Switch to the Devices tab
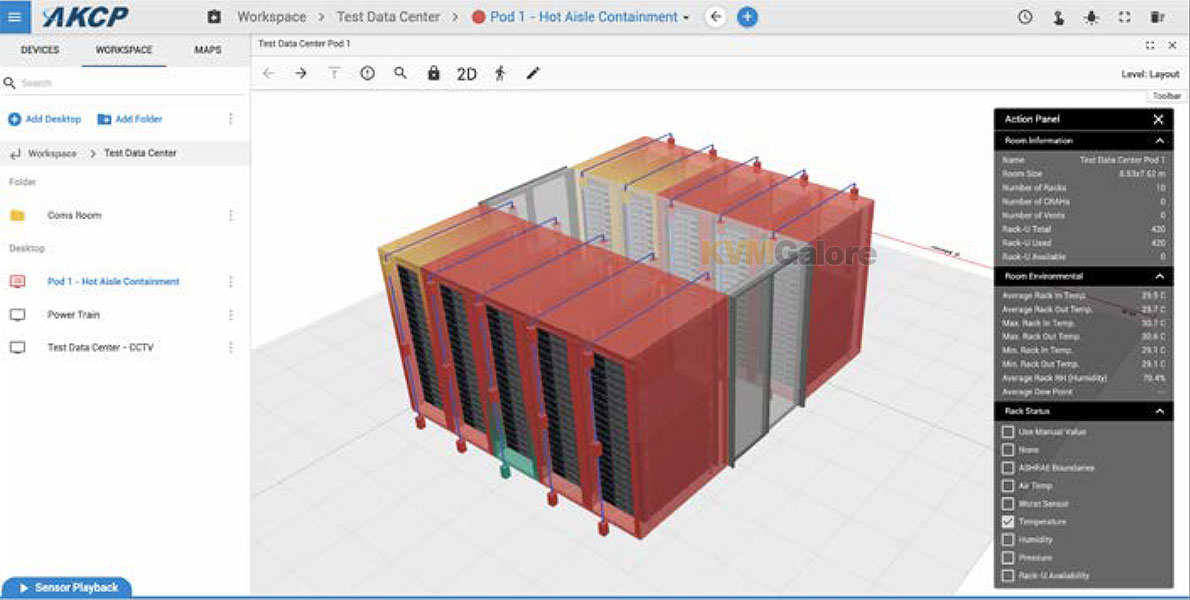 click(x=40, y=50)
